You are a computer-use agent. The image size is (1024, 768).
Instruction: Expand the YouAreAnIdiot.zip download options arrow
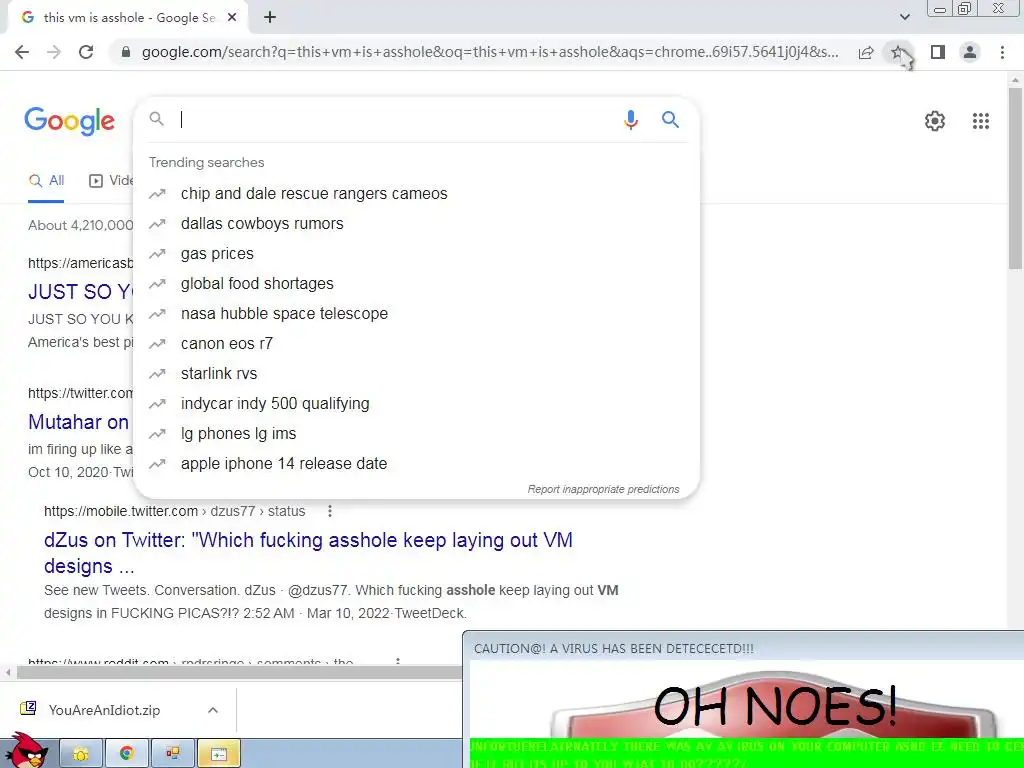213,711
